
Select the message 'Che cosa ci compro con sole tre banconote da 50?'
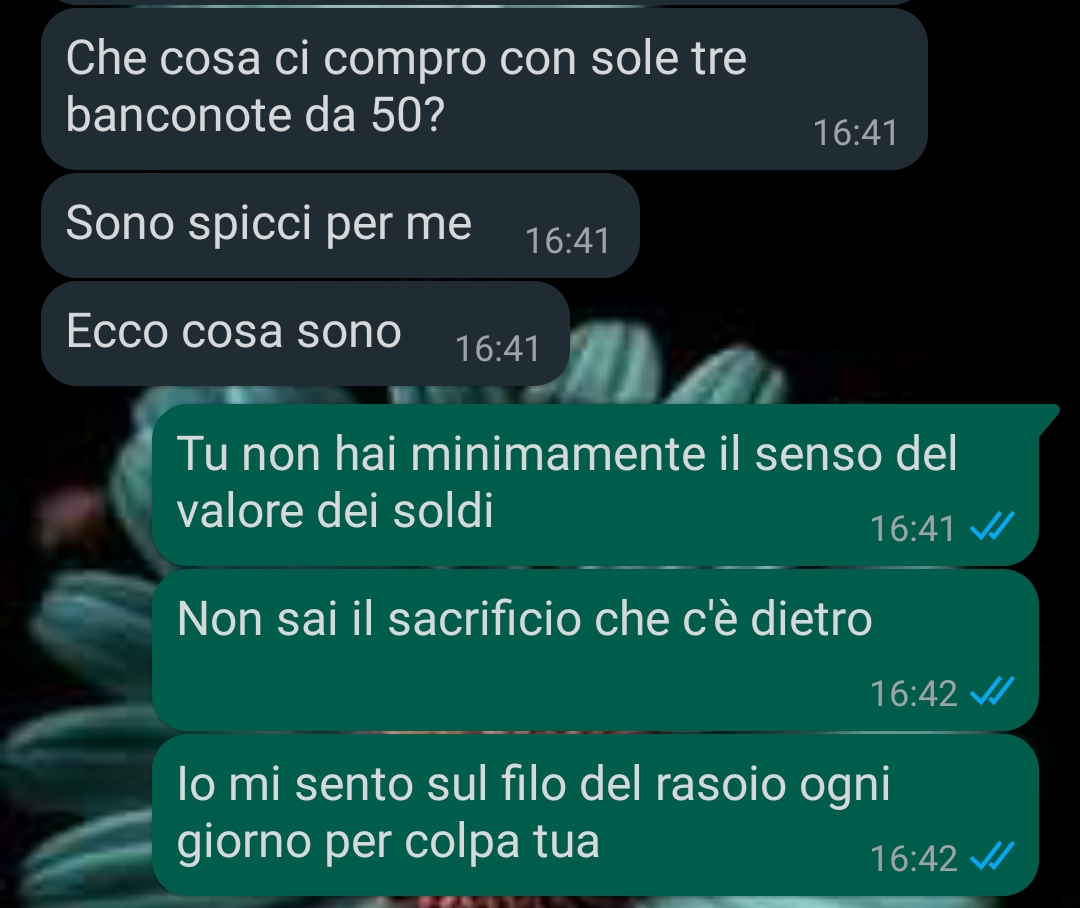(x=484, y=89)
